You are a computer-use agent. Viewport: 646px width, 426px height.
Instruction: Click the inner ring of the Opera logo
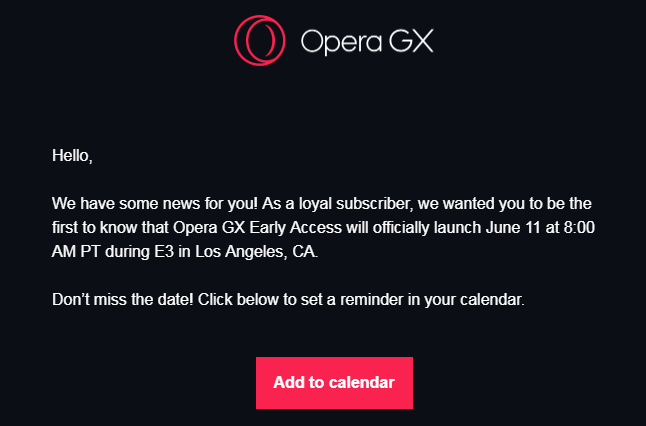coord(261,40)
